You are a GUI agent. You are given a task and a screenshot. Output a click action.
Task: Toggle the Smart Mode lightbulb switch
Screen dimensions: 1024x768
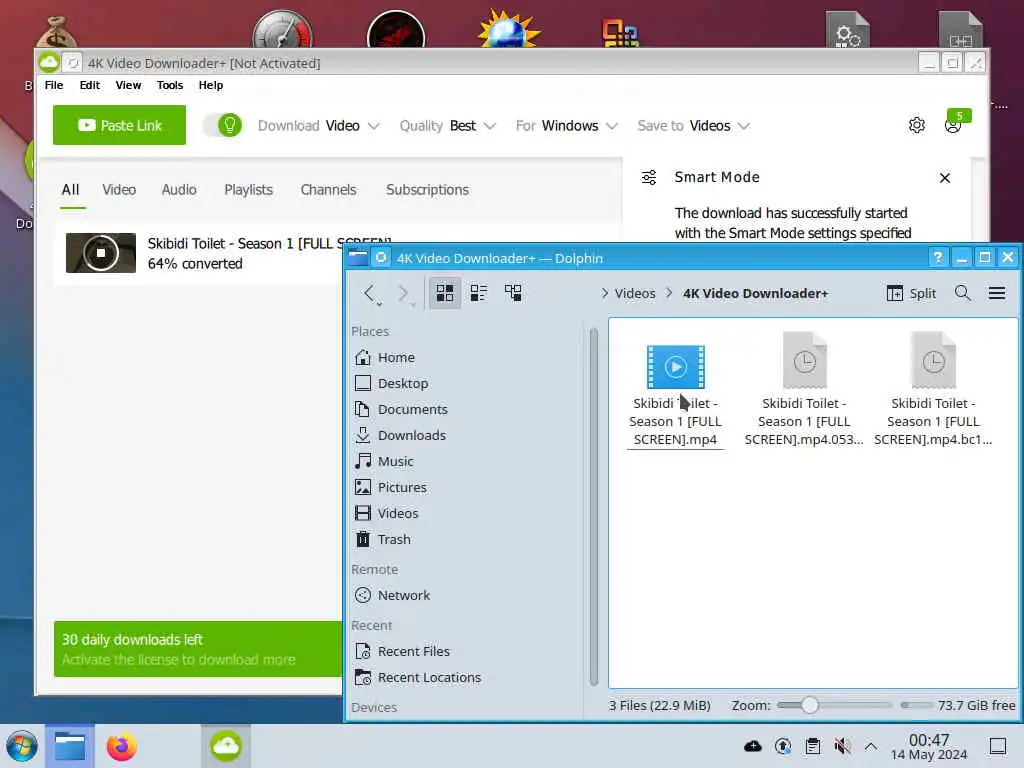[222, 125]
